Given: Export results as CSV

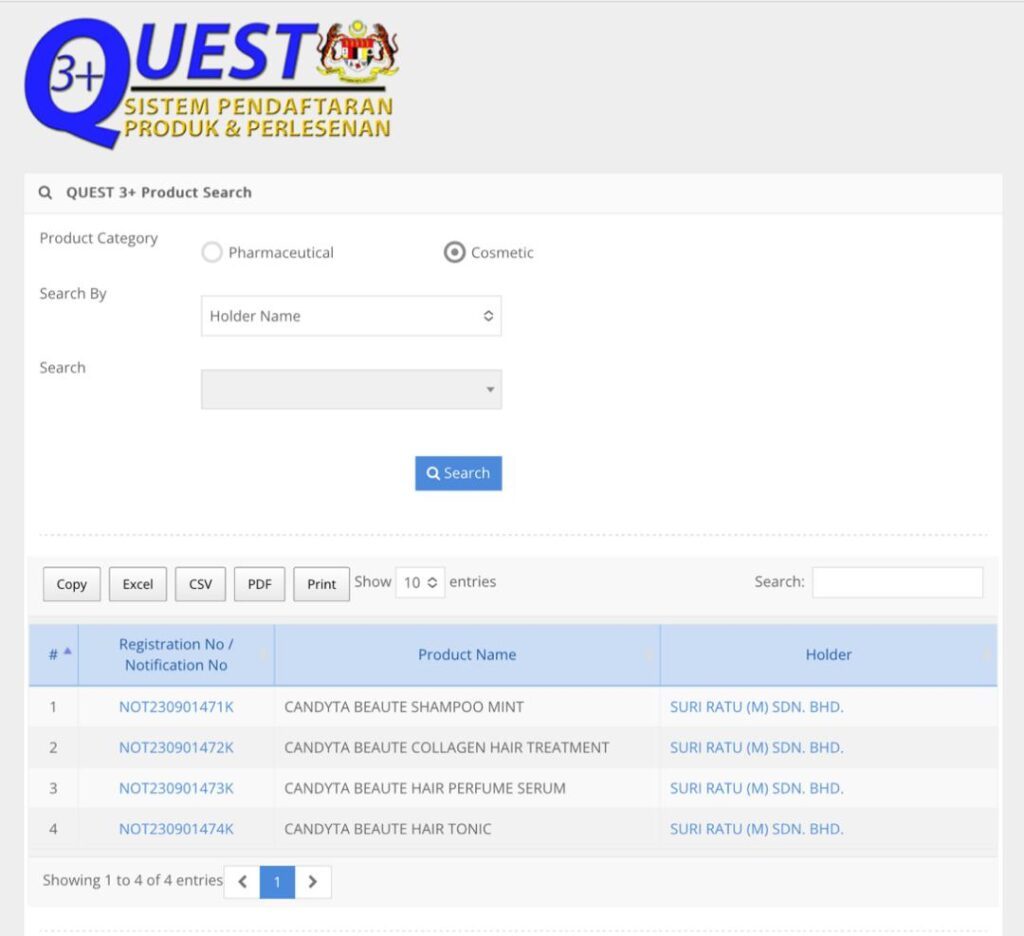Looking at the screenshot, I should click(x=200, y=584).
